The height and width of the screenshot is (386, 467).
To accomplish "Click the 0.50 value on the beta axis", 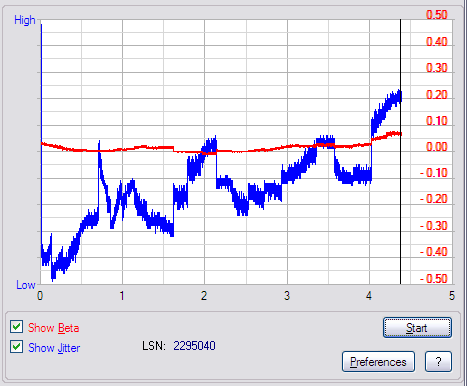I will [437, 15].
